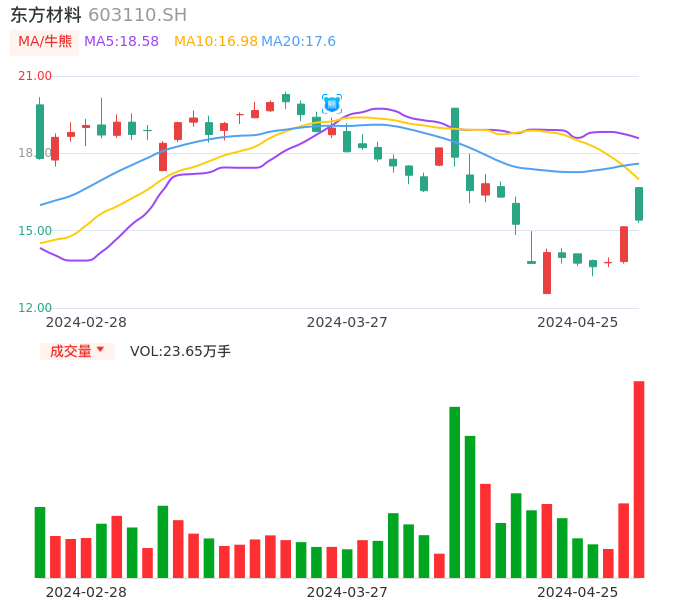Click the last green candlestick on the right

click(x=639, y=204)
